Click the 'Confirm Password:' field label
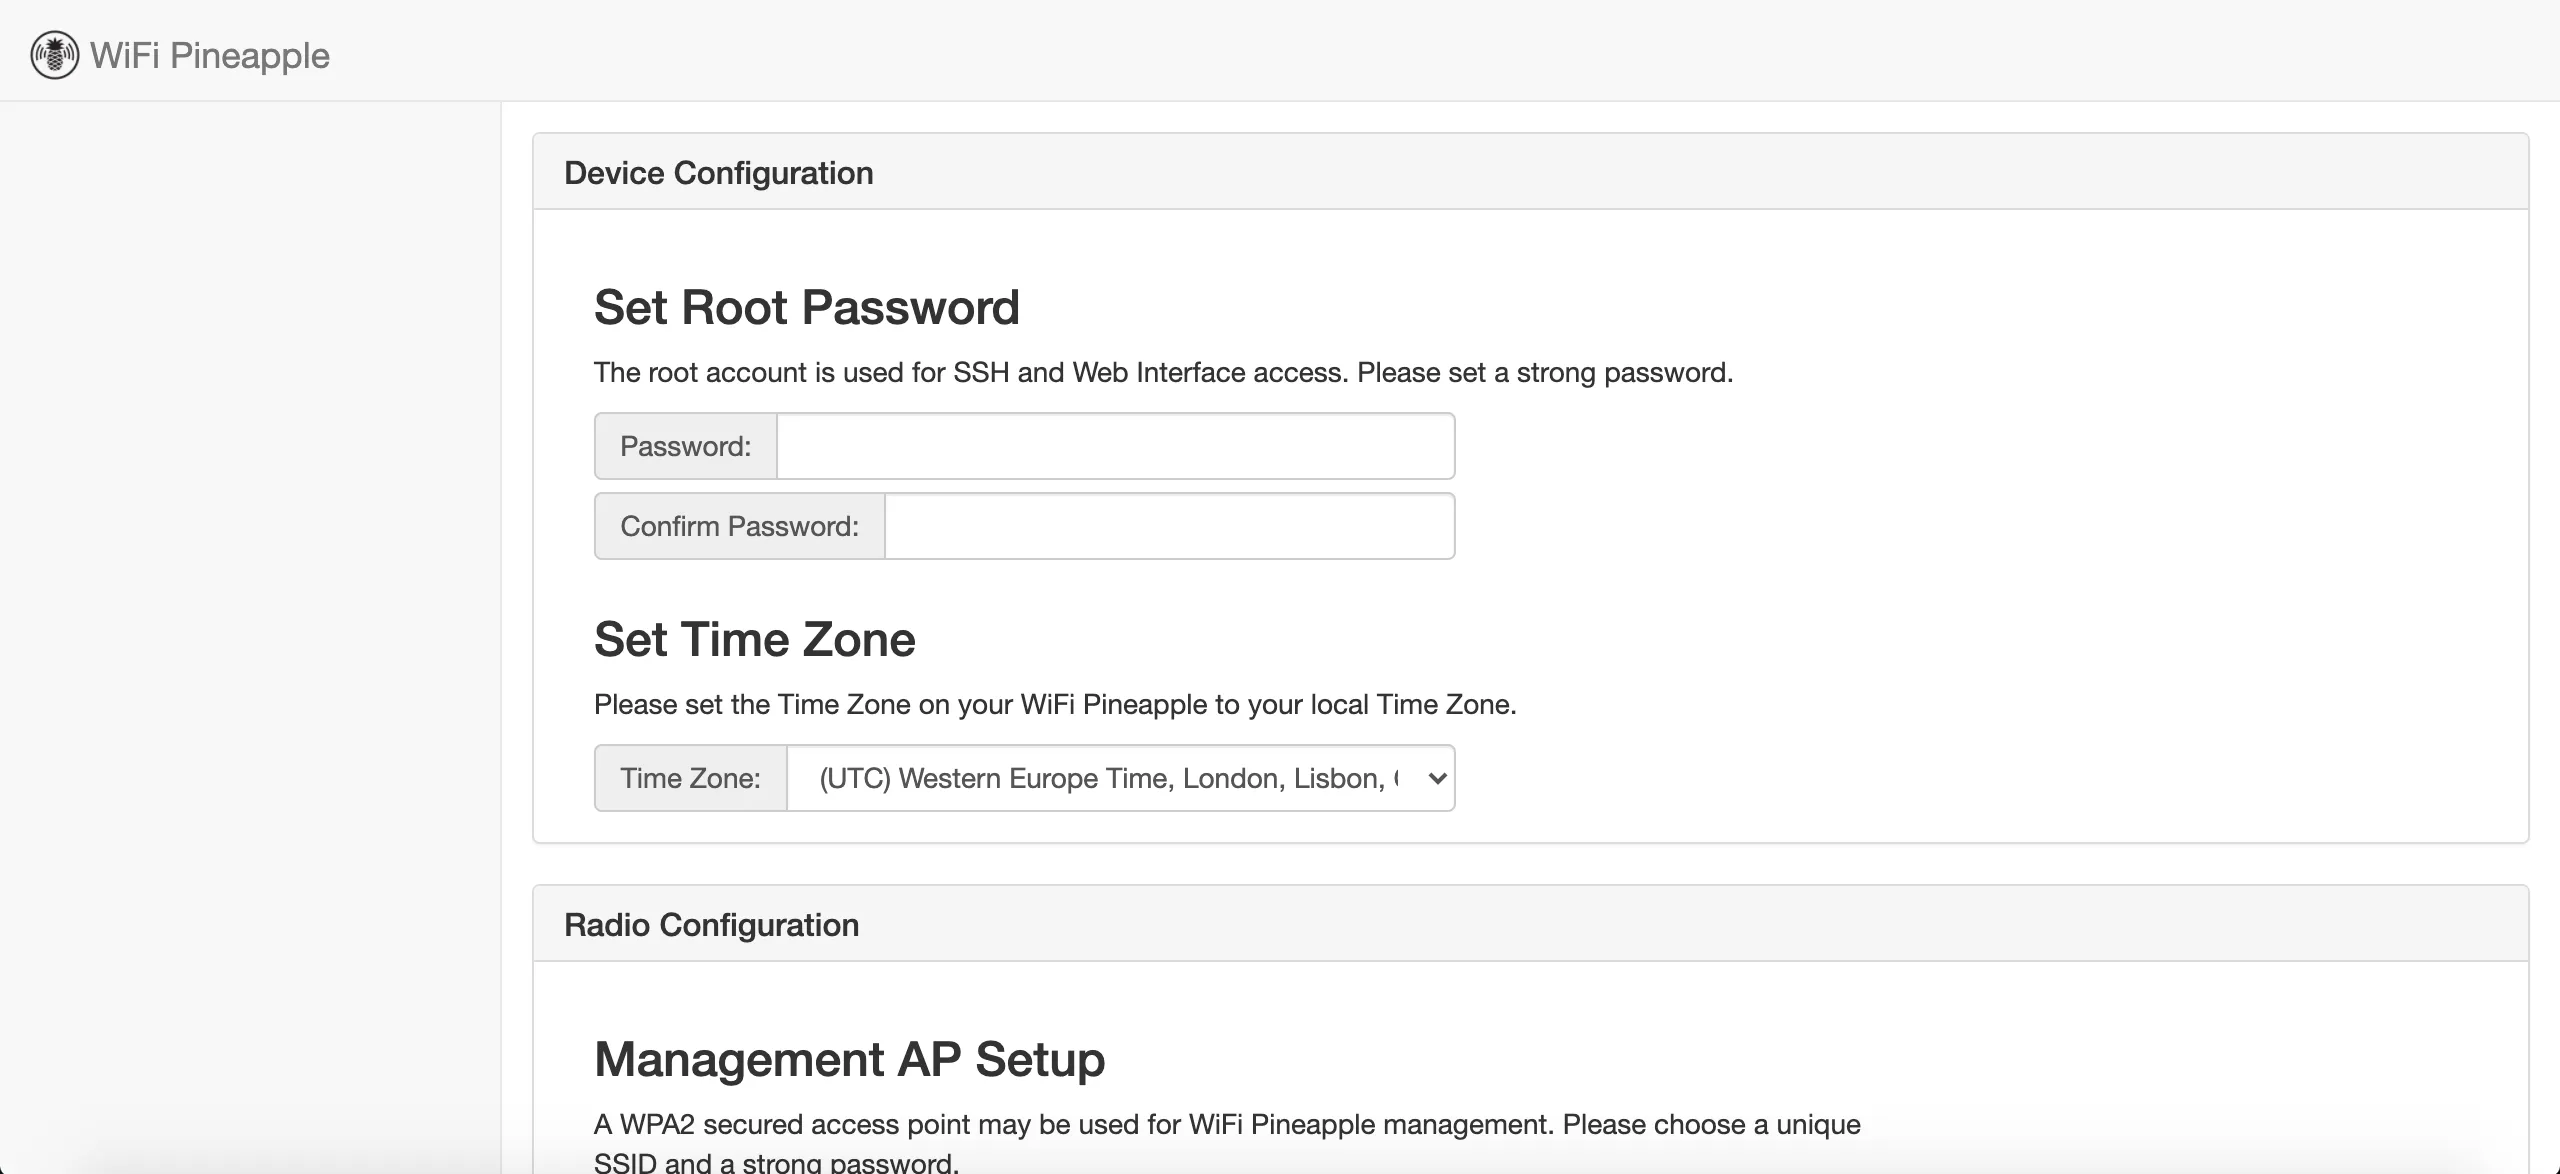Image resolution: width=2560 pixels, height=1174 pixels. click(740, 526)
